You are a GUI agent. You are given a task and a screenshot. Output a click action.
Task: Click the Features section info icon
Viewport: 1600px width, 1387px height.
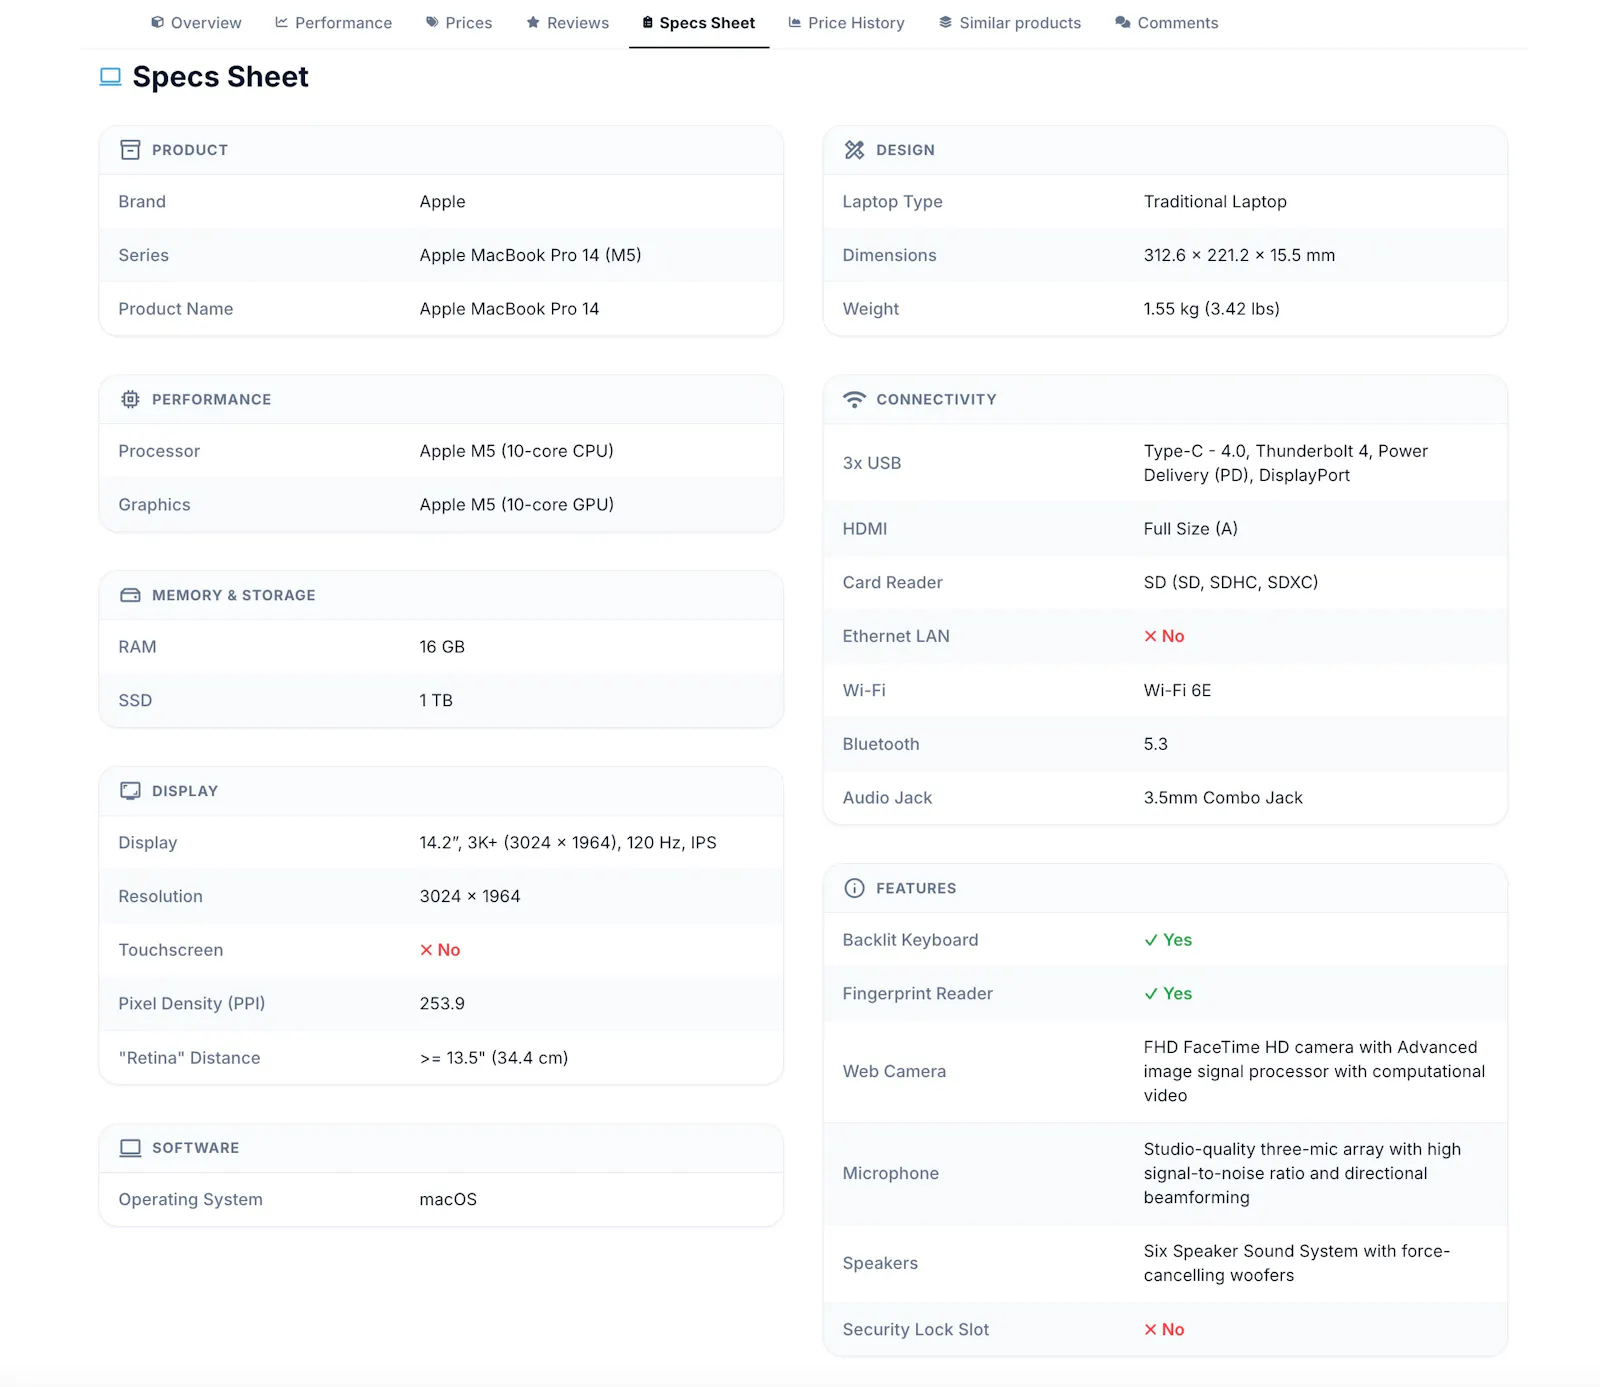click(x=854, y=888)
